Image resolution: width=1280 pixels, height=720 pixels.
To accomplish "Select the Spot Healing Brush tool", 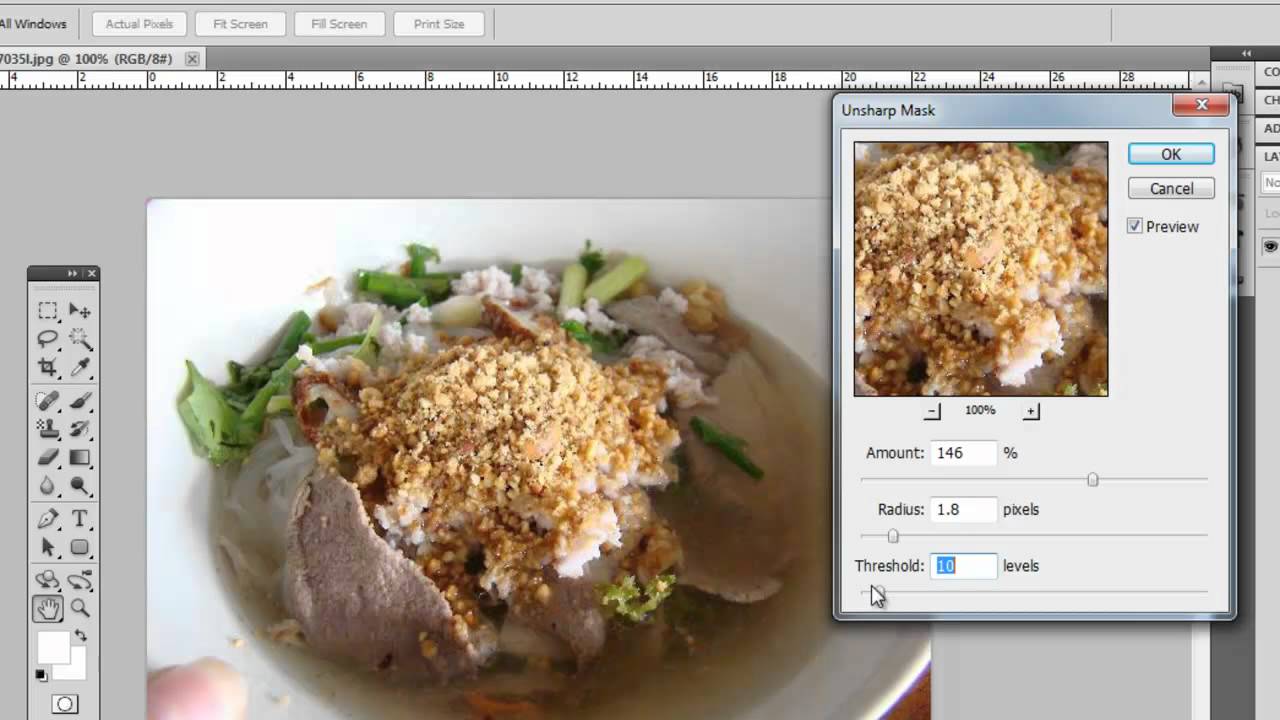I will [47, 401].
